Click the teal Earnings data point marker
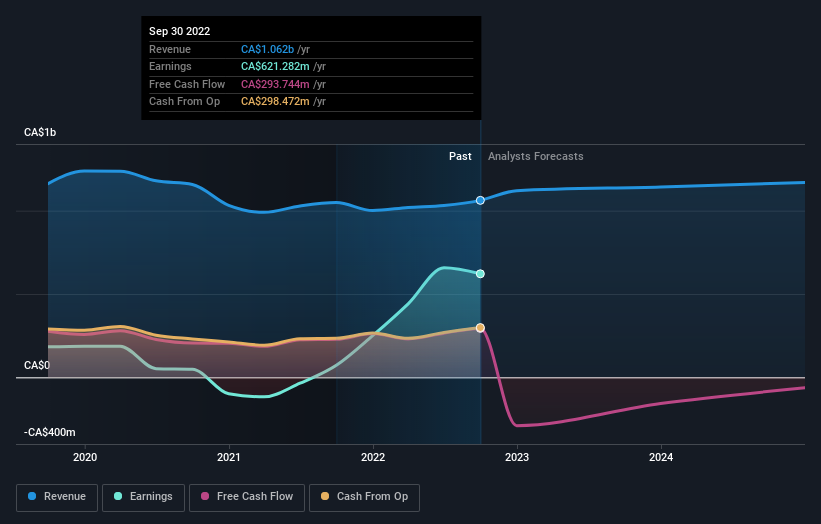This screenshot has height=524, width=821. pyautogui.click(x=480, y=274)
